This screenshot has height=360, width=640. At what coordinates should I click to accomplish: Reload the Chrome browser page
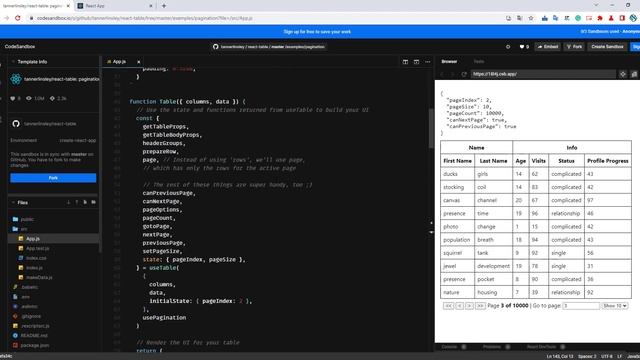point(18,18)
